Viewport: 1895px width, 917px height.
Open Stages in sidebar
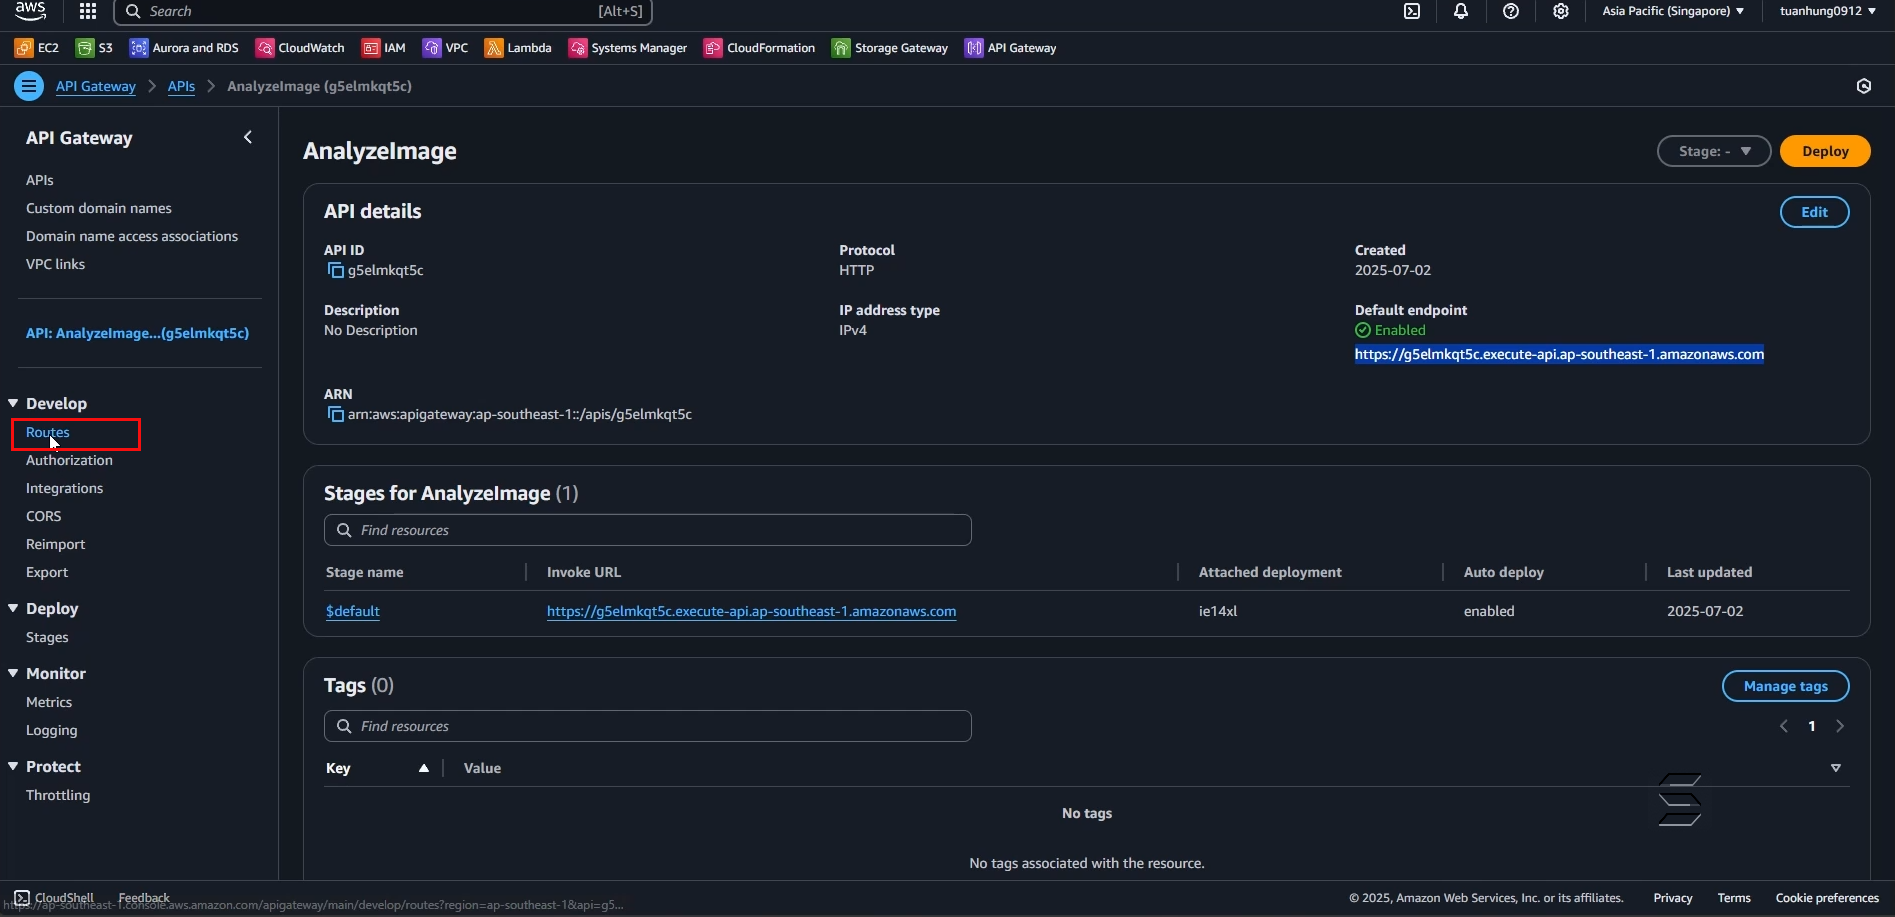pos(47,637)
